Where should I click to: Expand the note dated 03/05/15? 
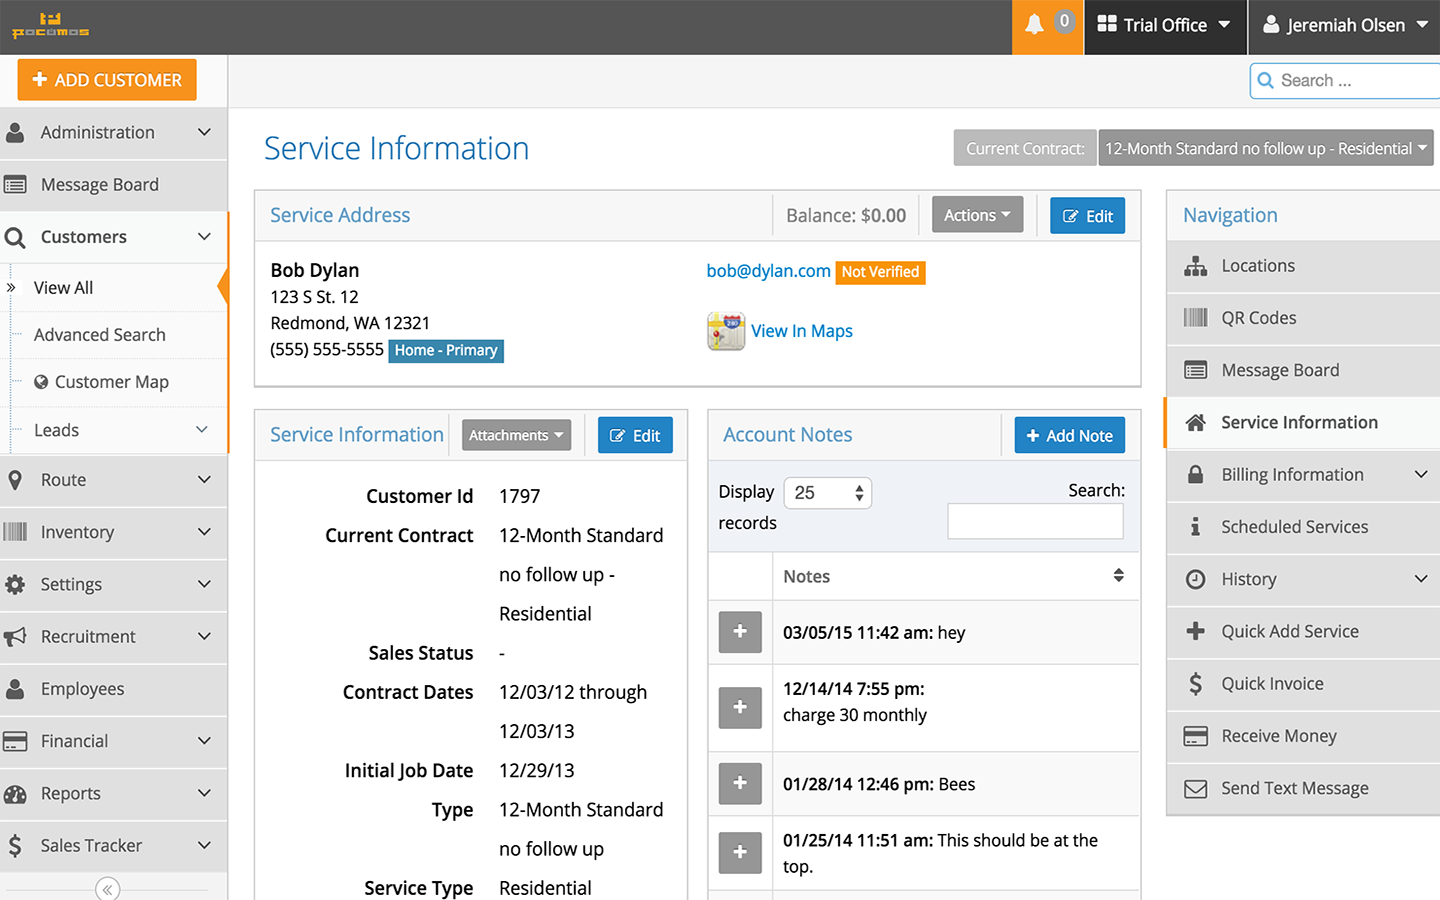(x=740, y=632)
